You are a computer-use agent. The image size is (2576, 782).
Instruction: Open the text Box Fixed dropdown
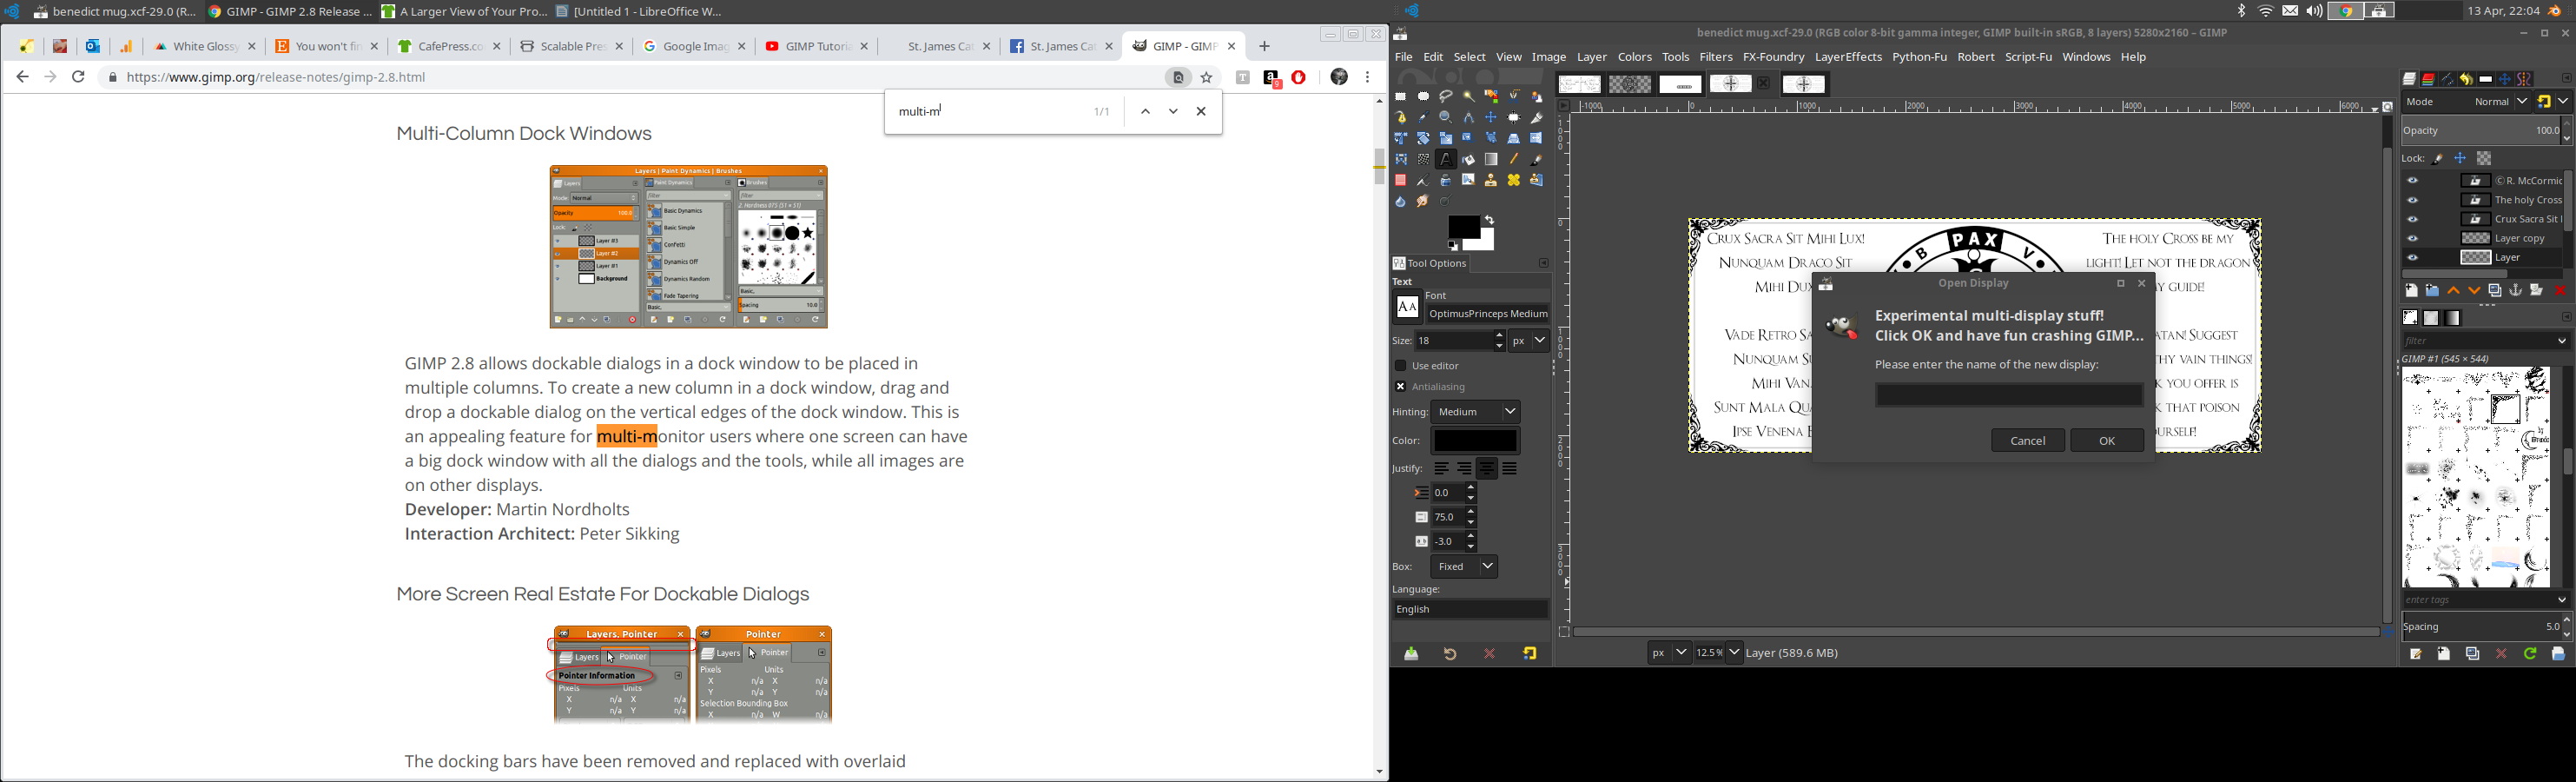tap(1464, 567)
